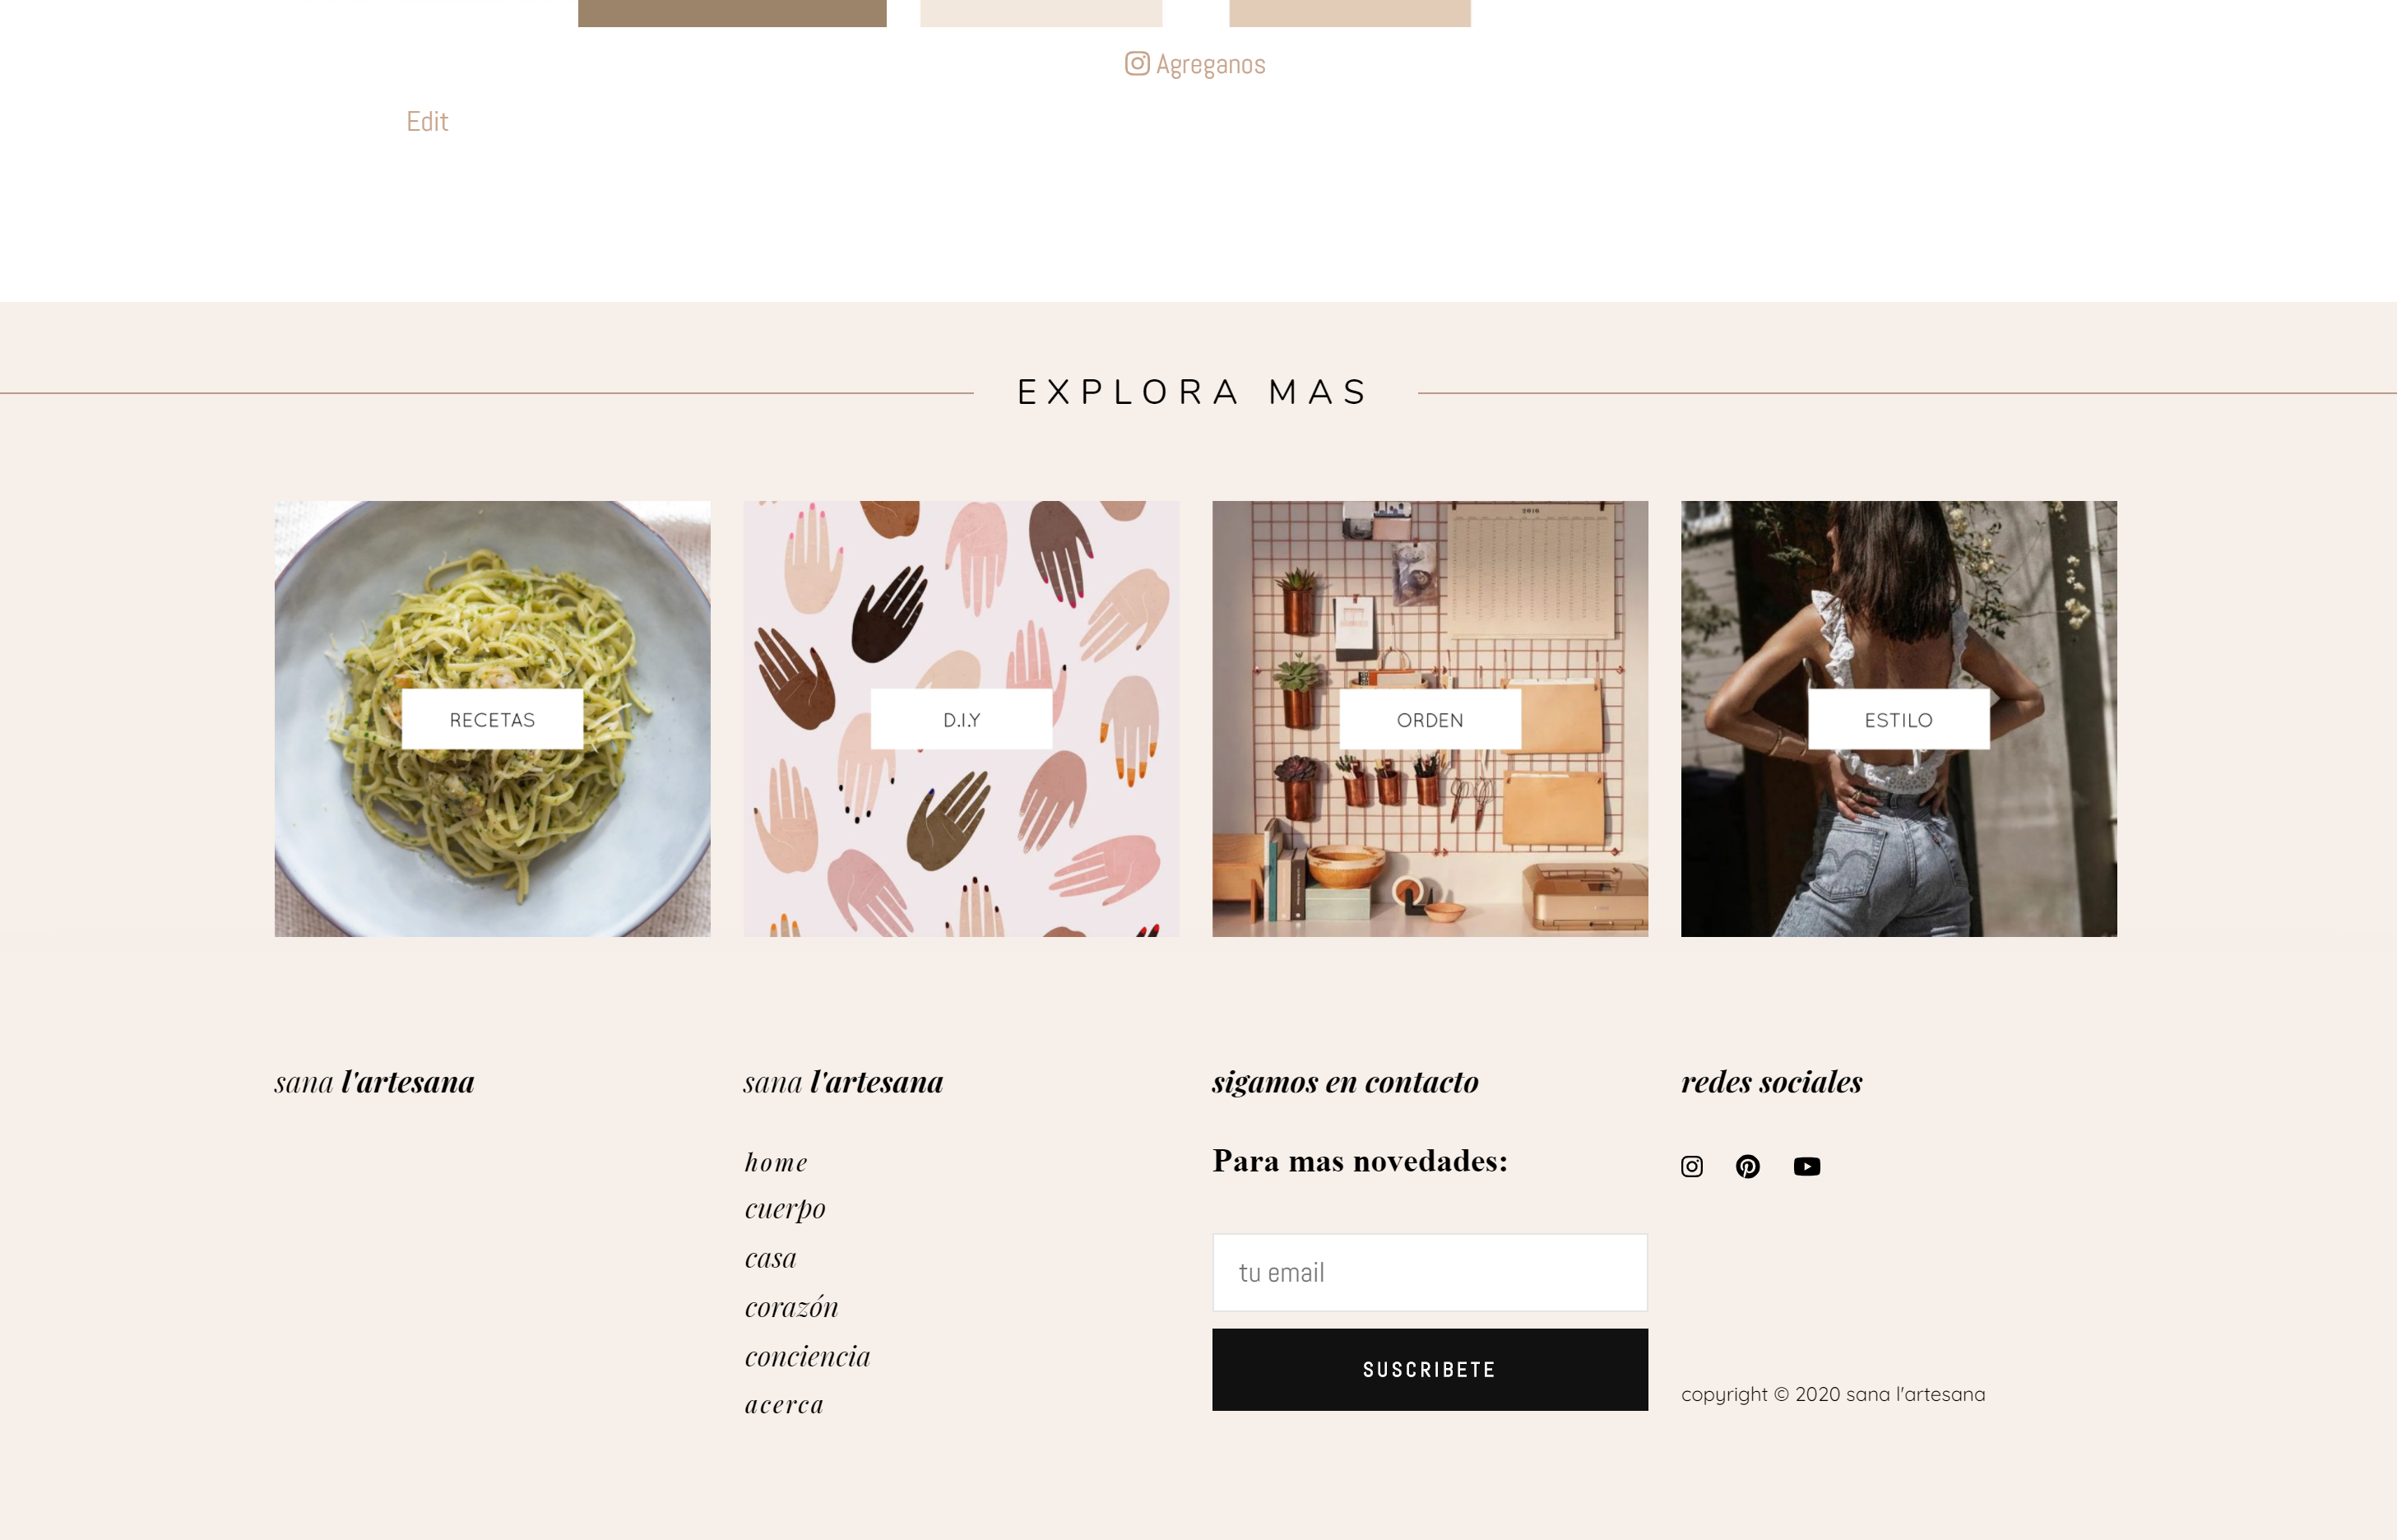
Task: Click the Agreganos link
Action: [x=1210, y=65]
